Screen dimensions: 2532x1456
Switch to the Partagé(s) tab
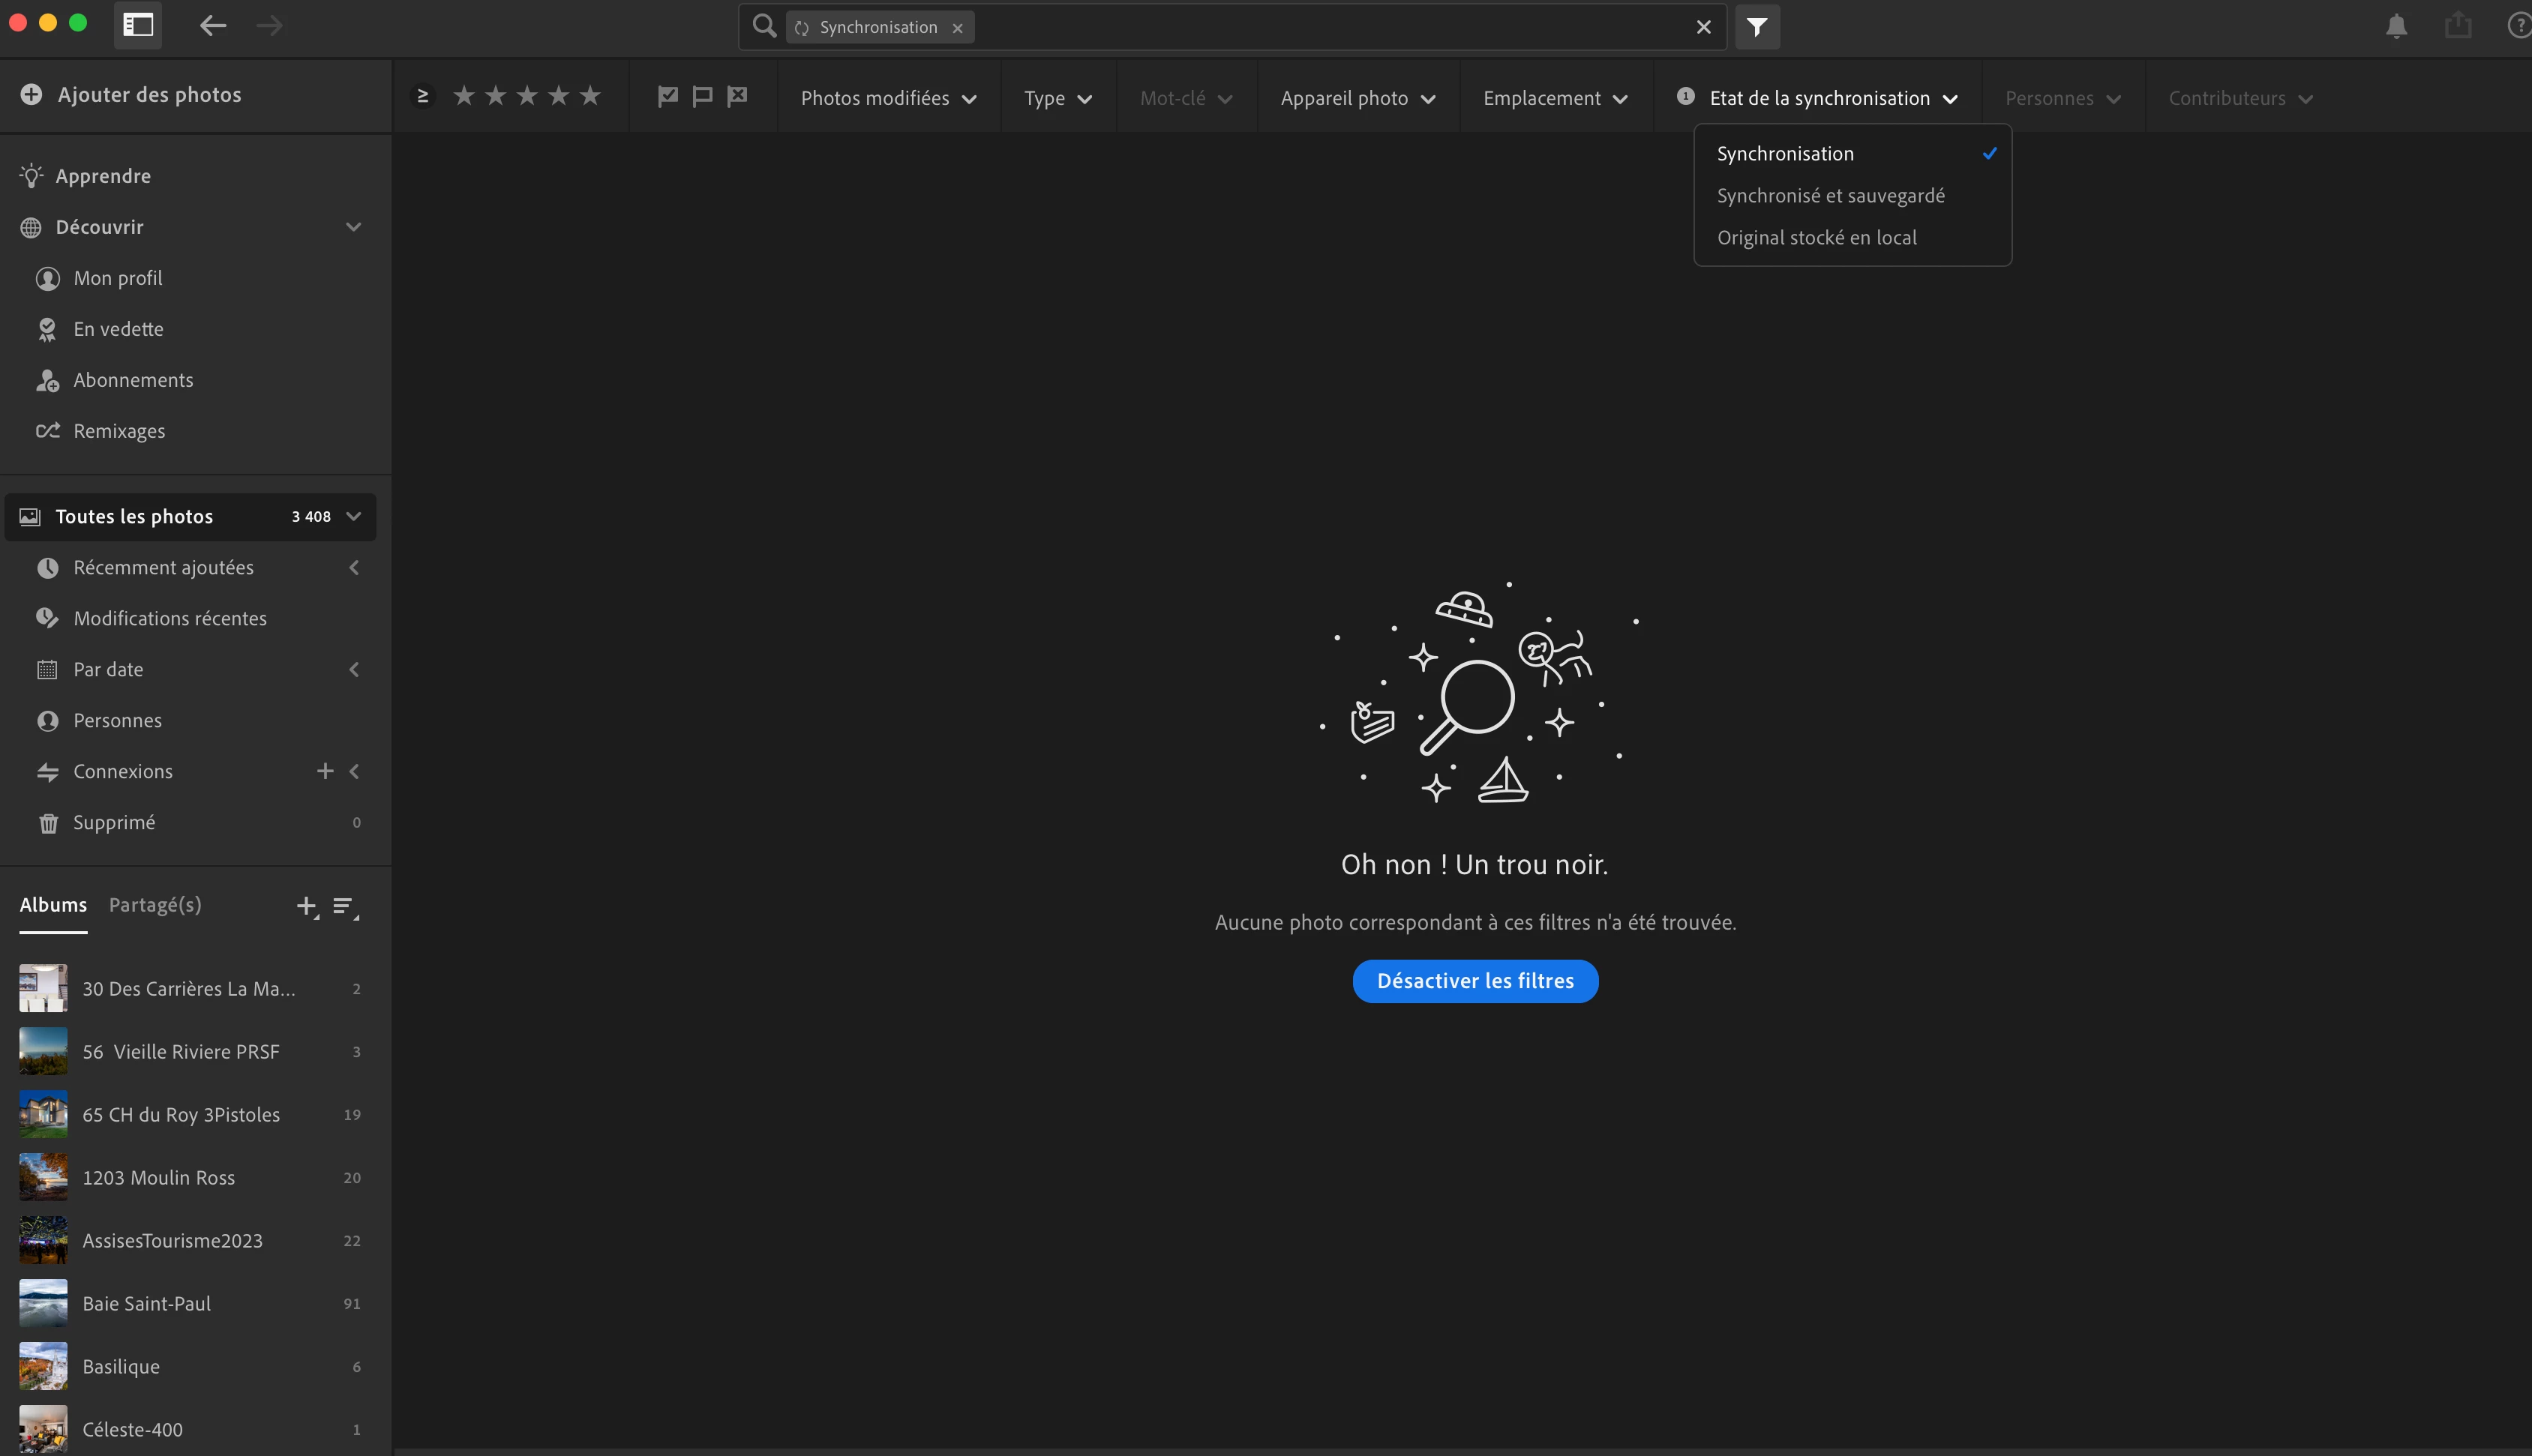[155, 905]
